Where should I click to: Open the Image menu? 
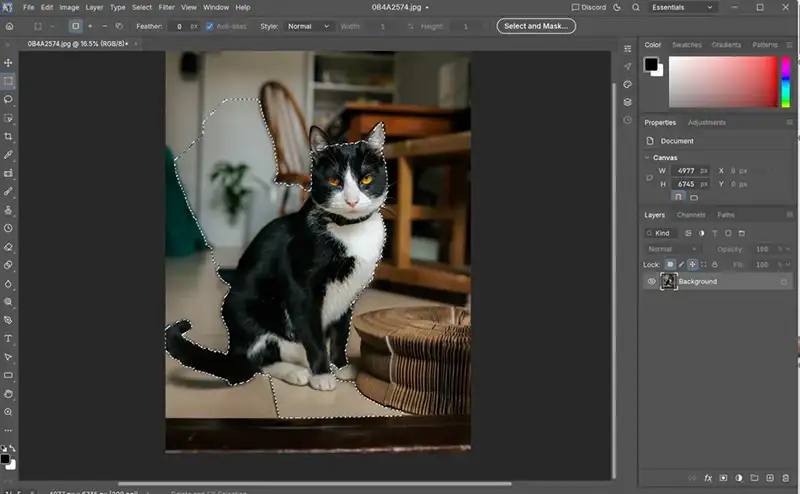(69, 8)
